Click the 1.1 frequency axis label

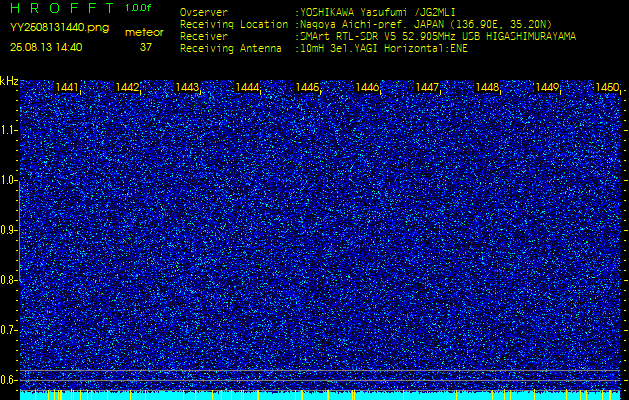pyautogui.click(x=9, y=130)
